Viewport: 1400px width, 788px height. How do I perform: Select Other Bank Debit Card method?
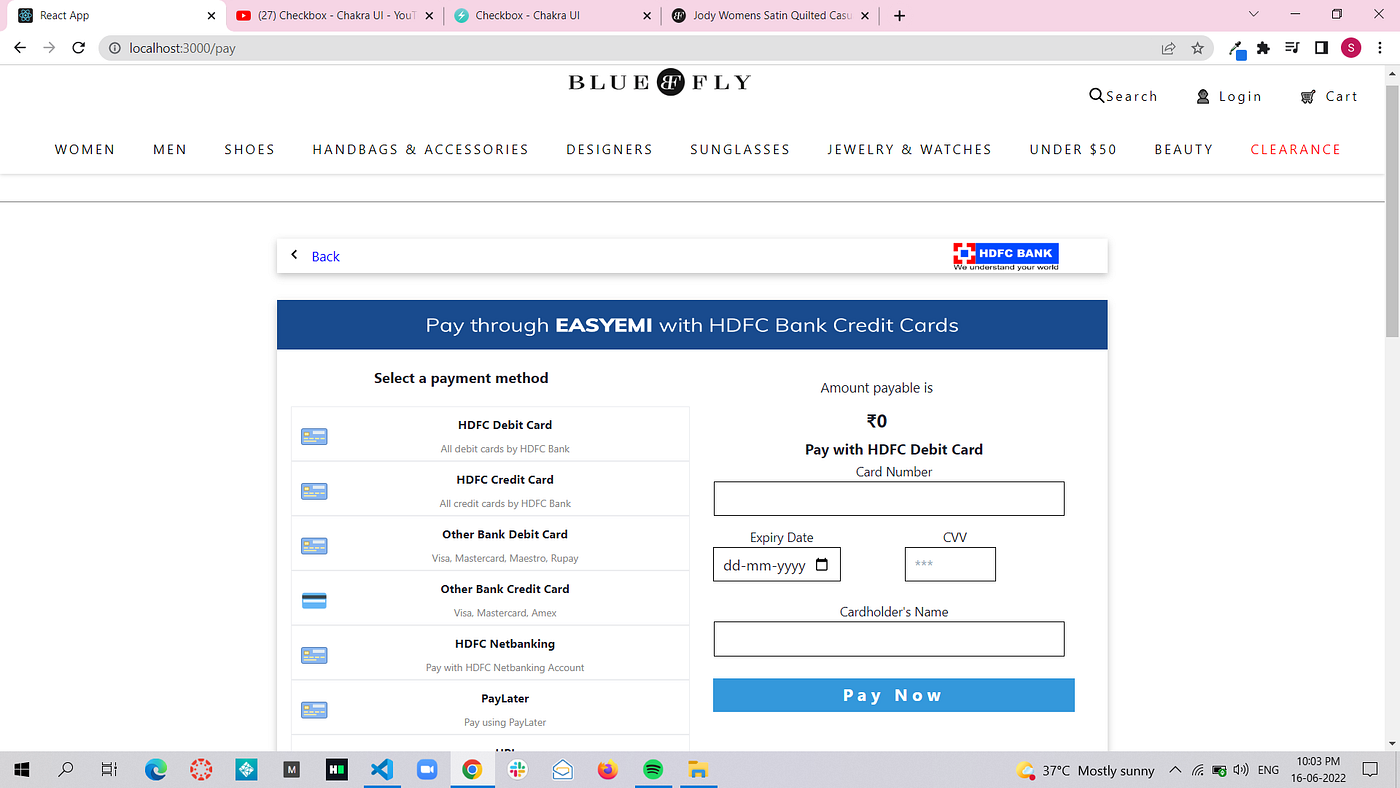tap(490, 544)
